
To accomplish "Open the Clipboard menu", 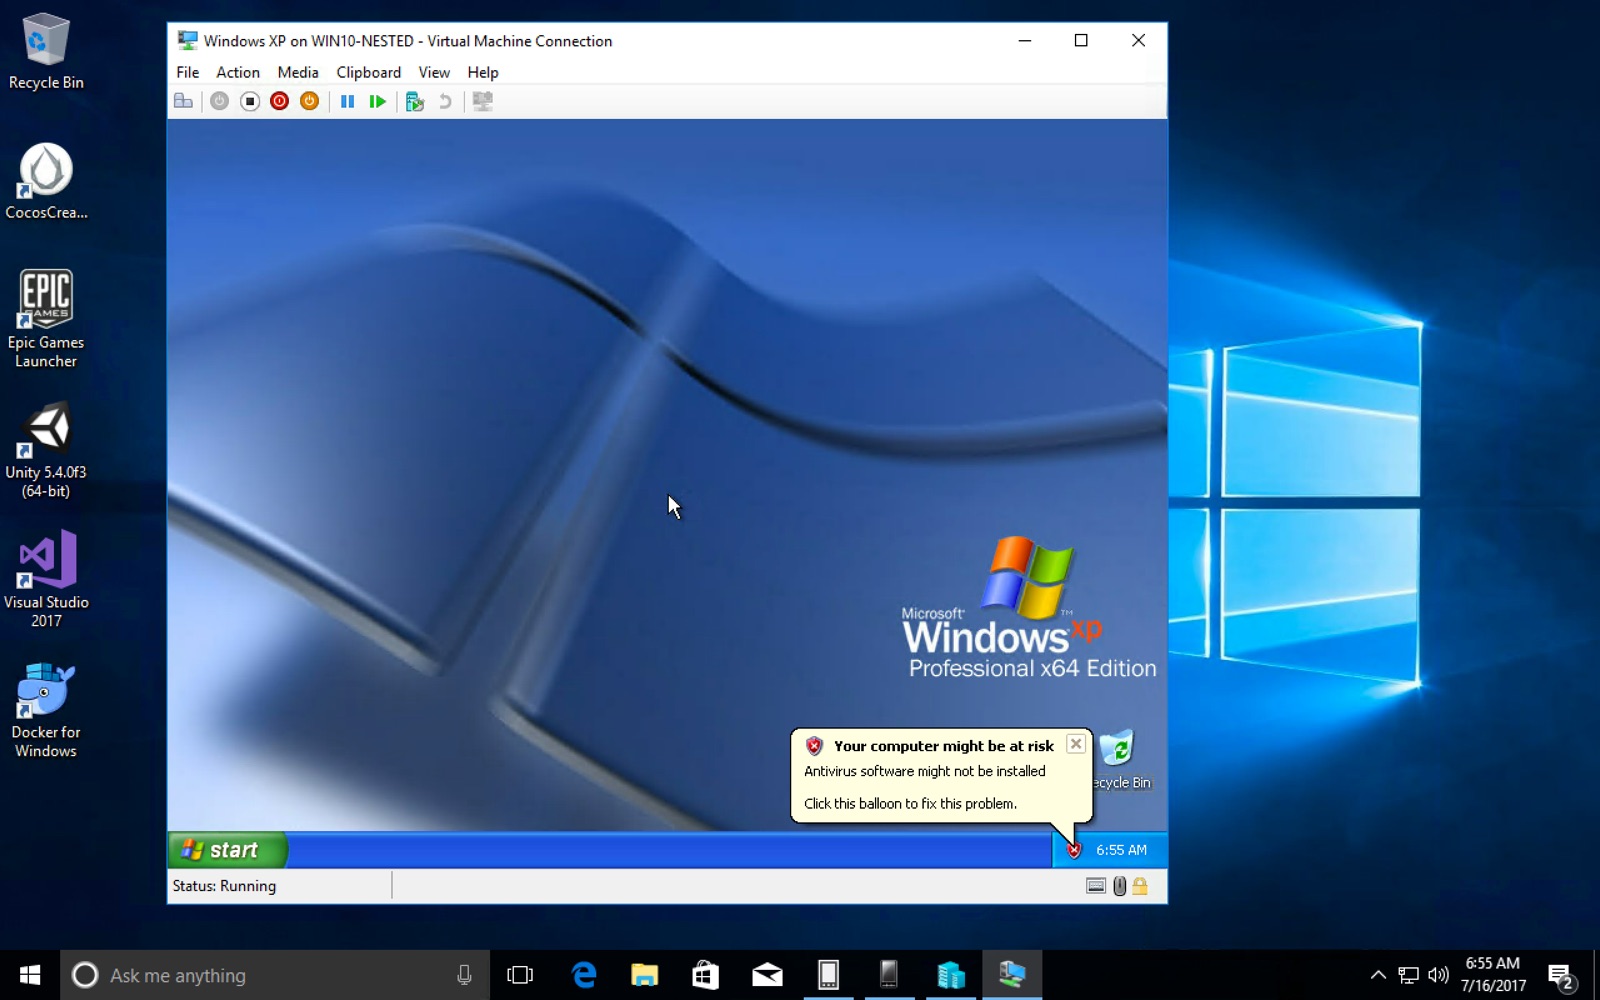I will click(x=368, y=72).
